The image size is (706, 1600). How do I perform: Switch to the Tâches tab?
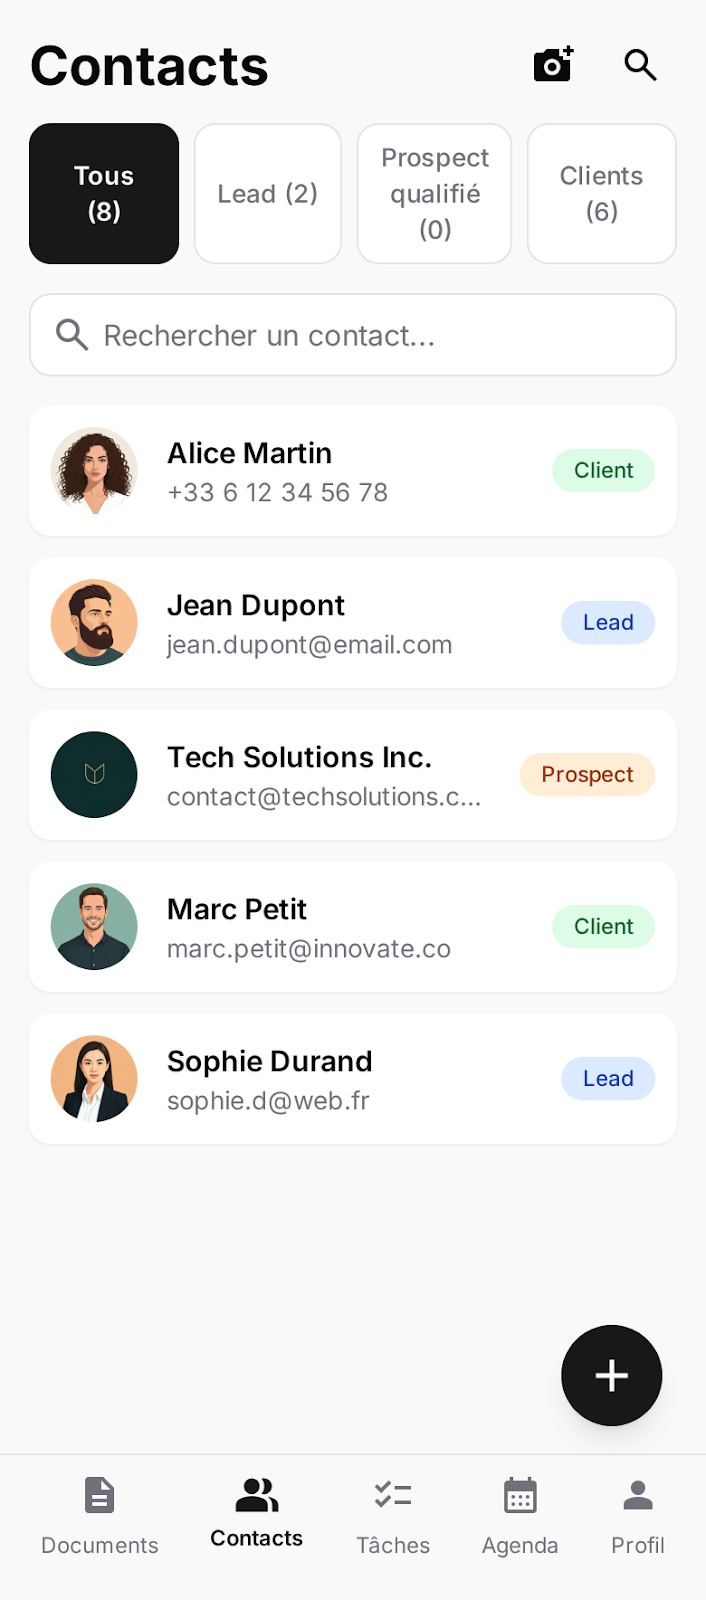pyautogui.click(x=393, y=1516)
